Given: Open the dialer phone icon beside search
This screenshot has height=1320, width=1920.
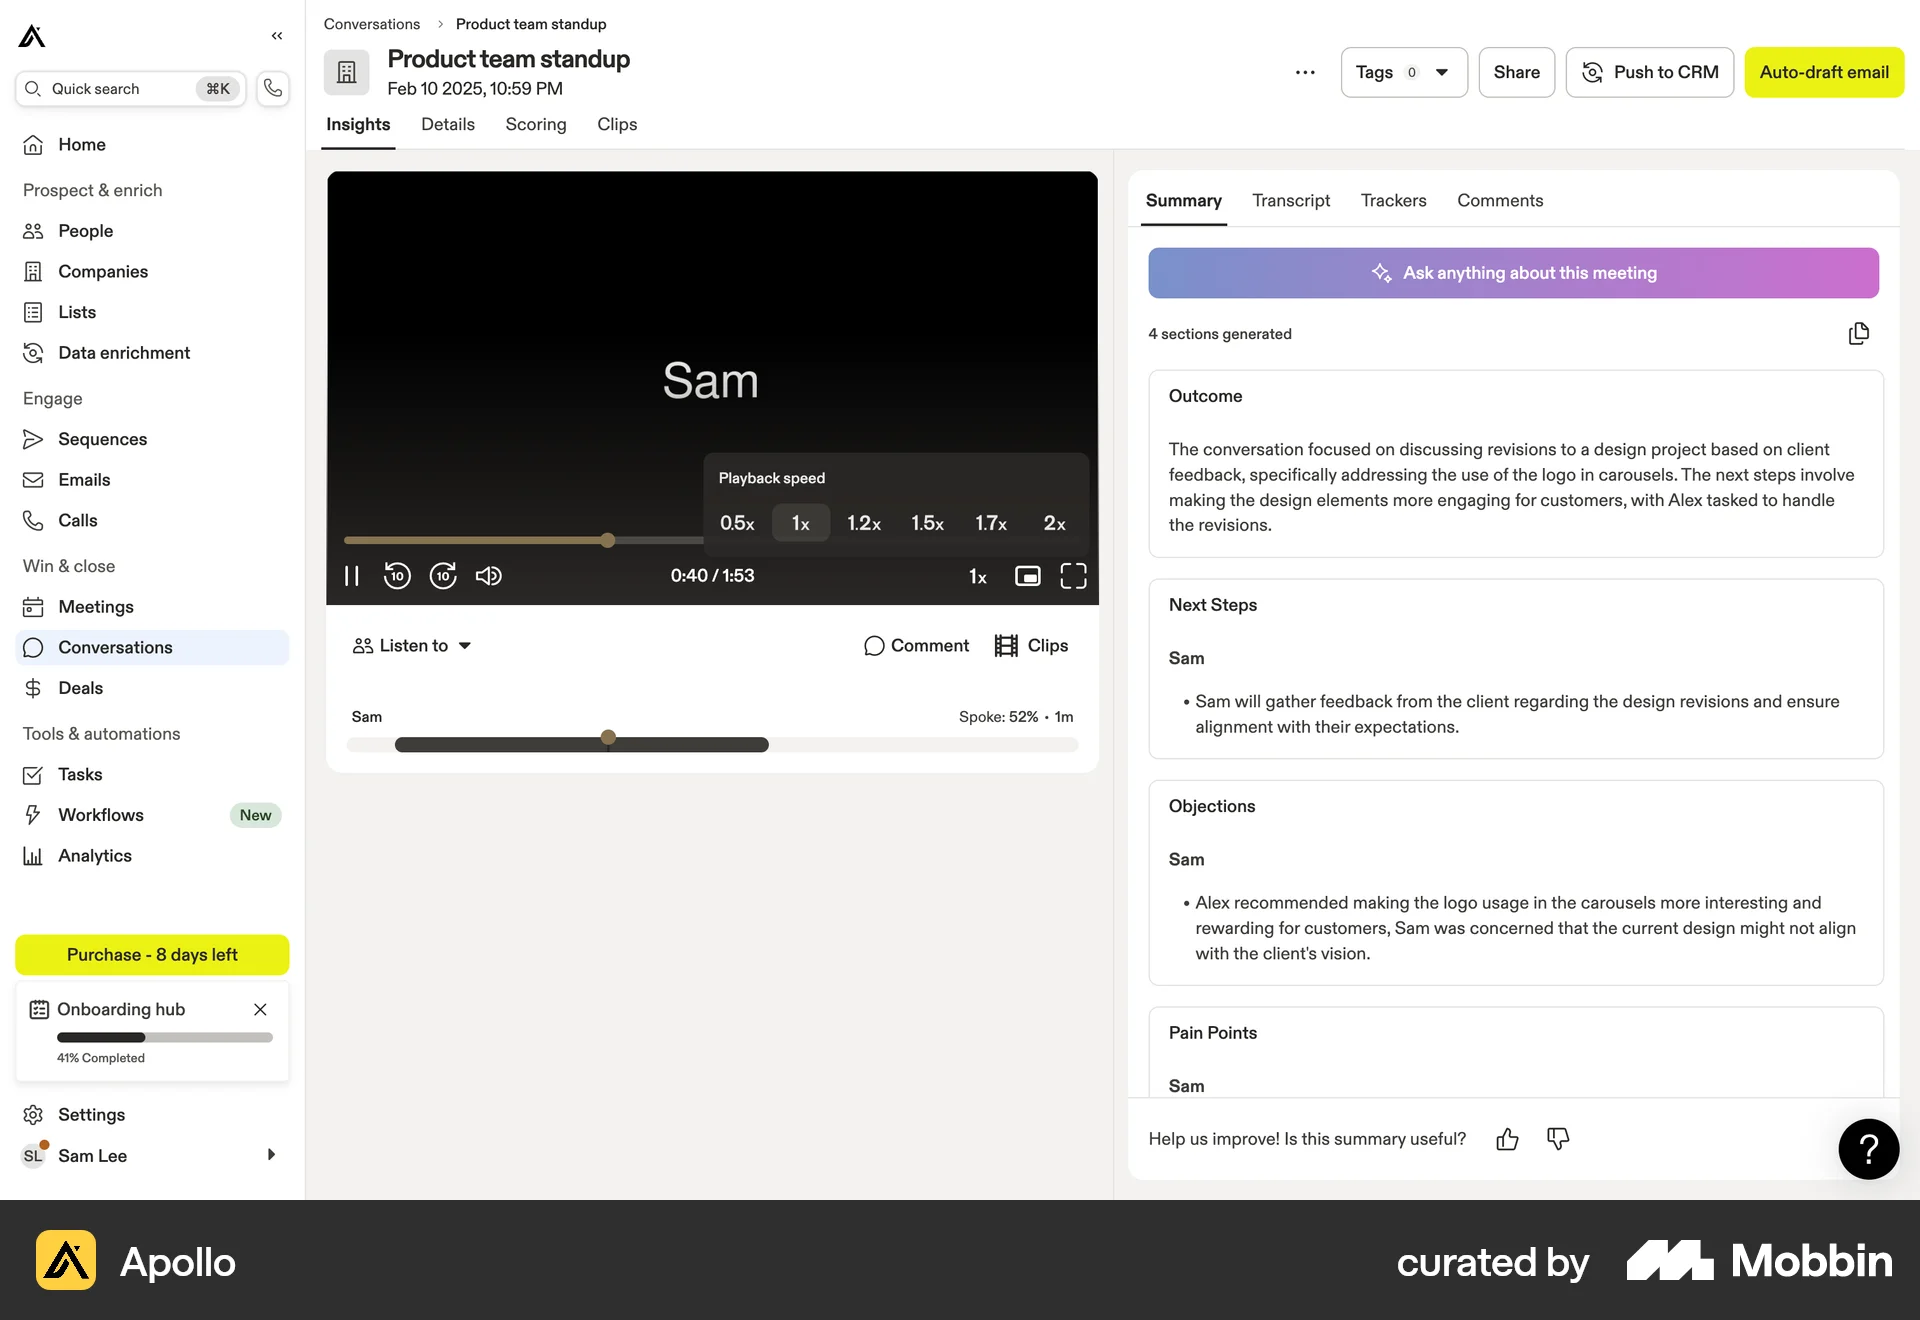Looking at the screenshot, I should [x=272, y=88].
